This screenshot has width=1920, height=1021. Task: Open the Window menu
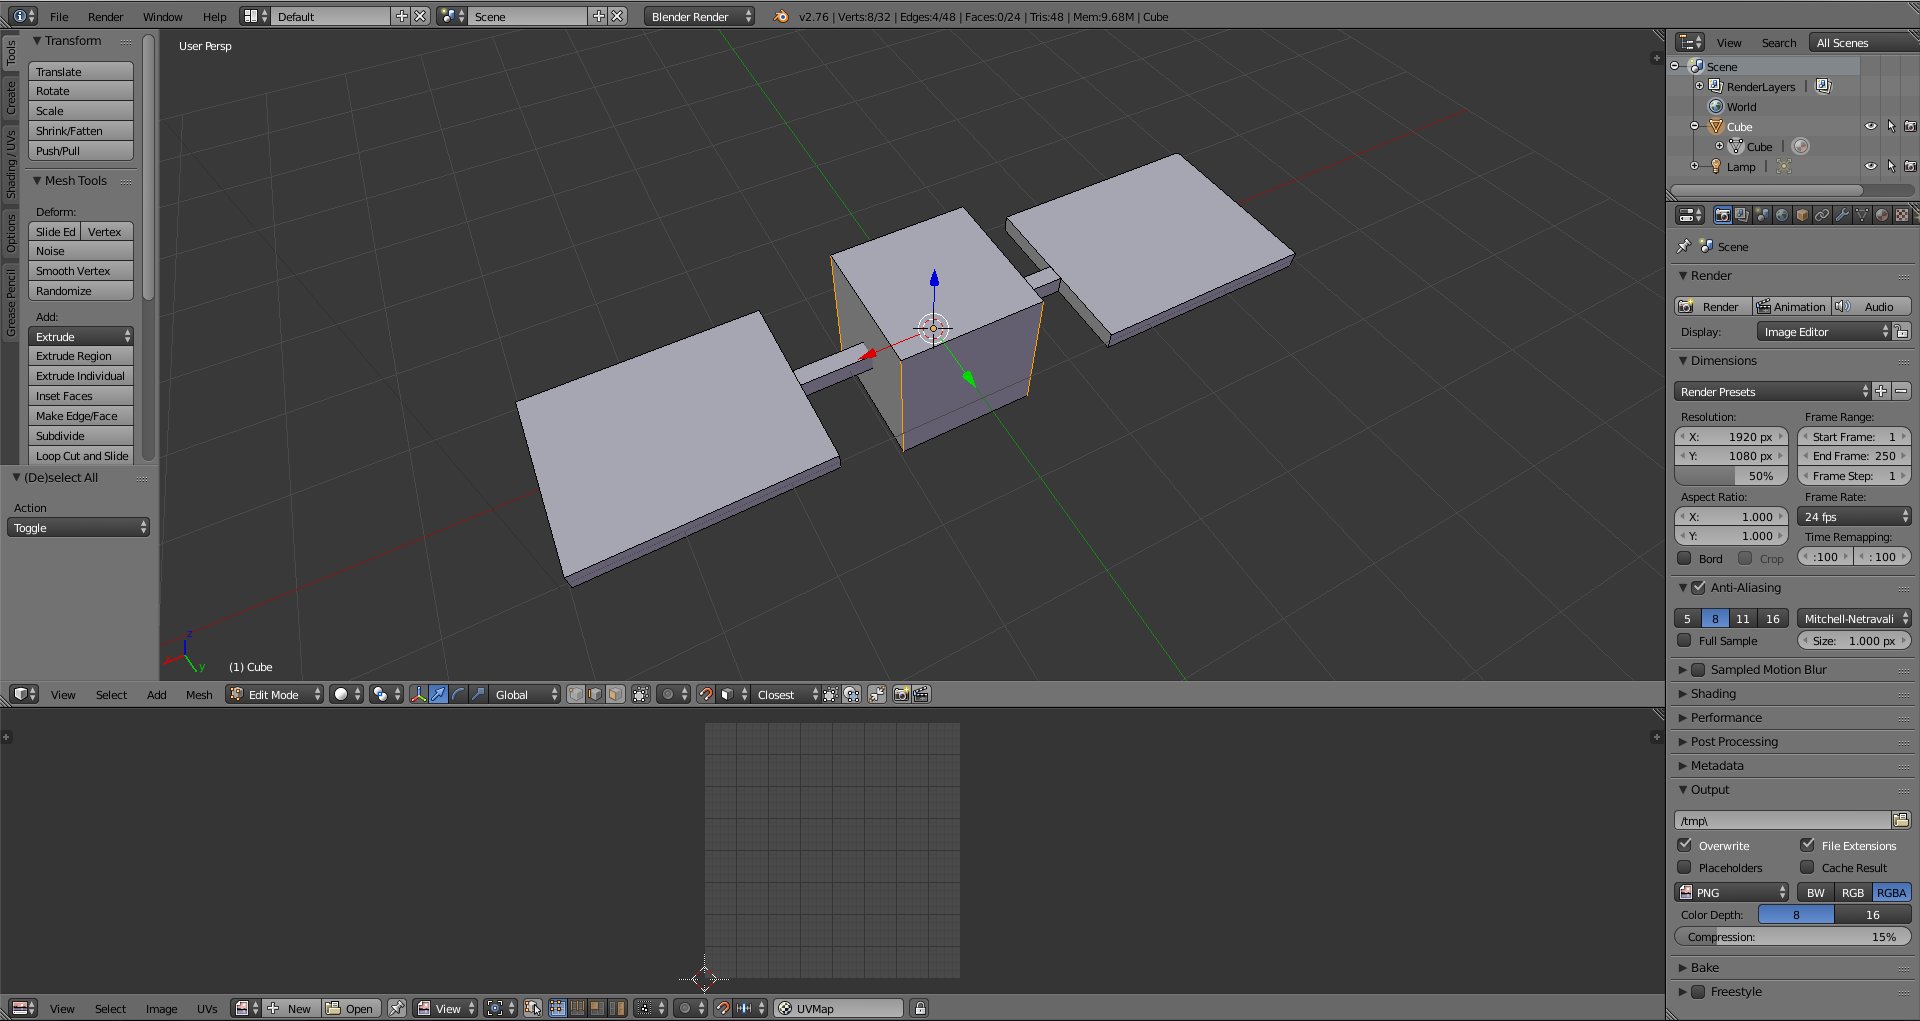coord(162,16)
